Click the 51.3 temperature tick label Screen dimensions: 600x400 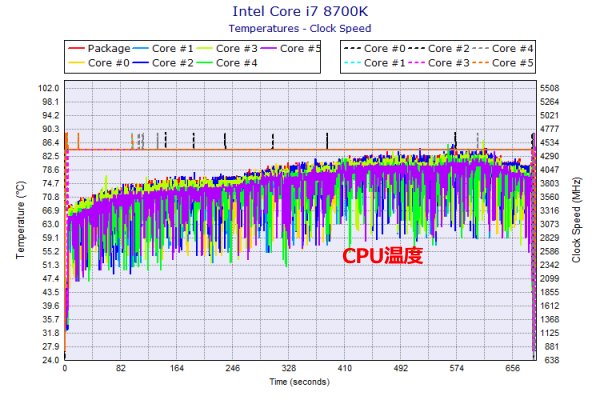click(x=51, y=265)
